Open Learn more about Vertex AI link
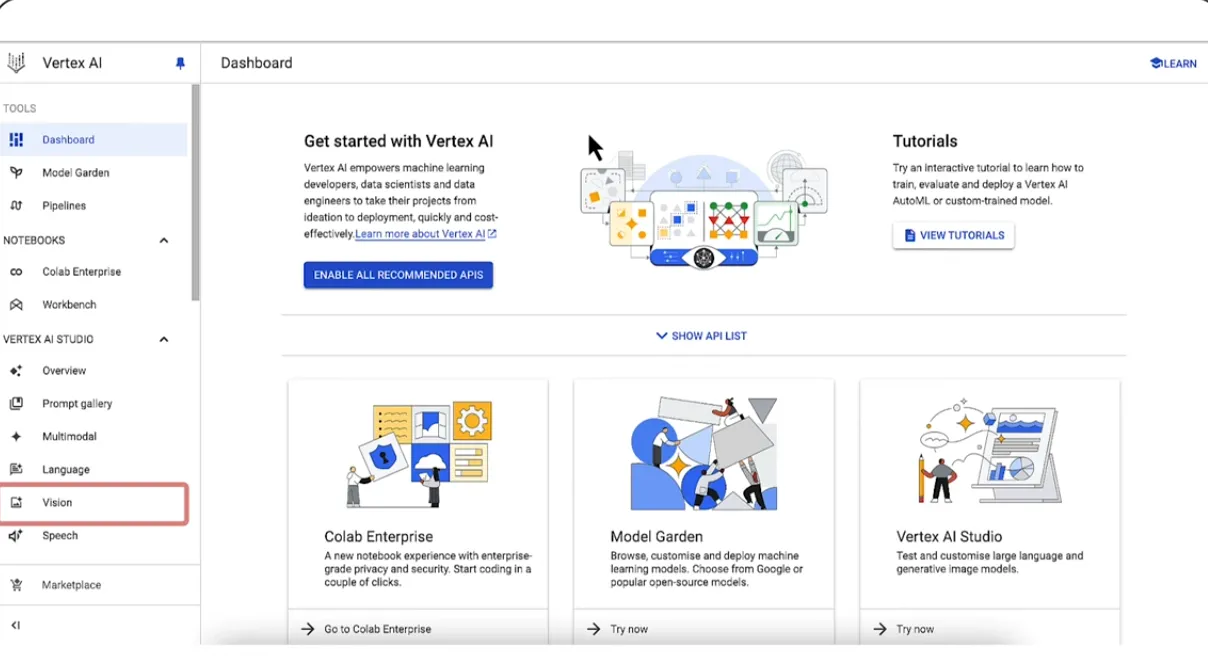Viewport: 1208px width, 670px height. [426, 234]
